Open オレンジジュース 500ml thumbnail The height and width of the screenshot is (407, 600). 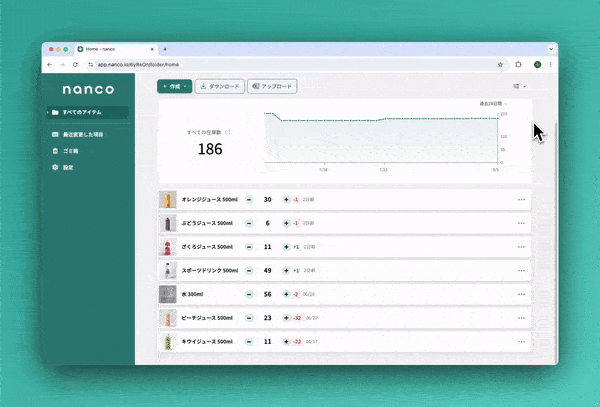[168, 199]
